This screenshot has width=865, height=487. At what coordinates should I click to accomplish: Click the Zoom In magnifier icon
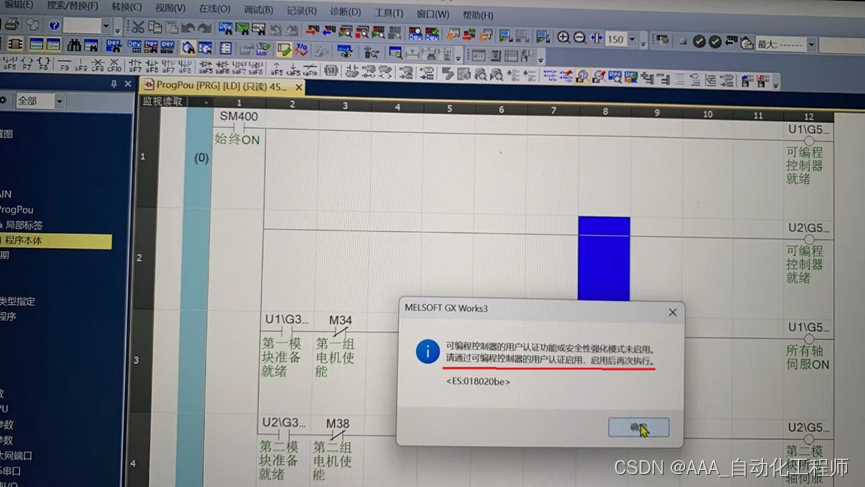[563, 38]
